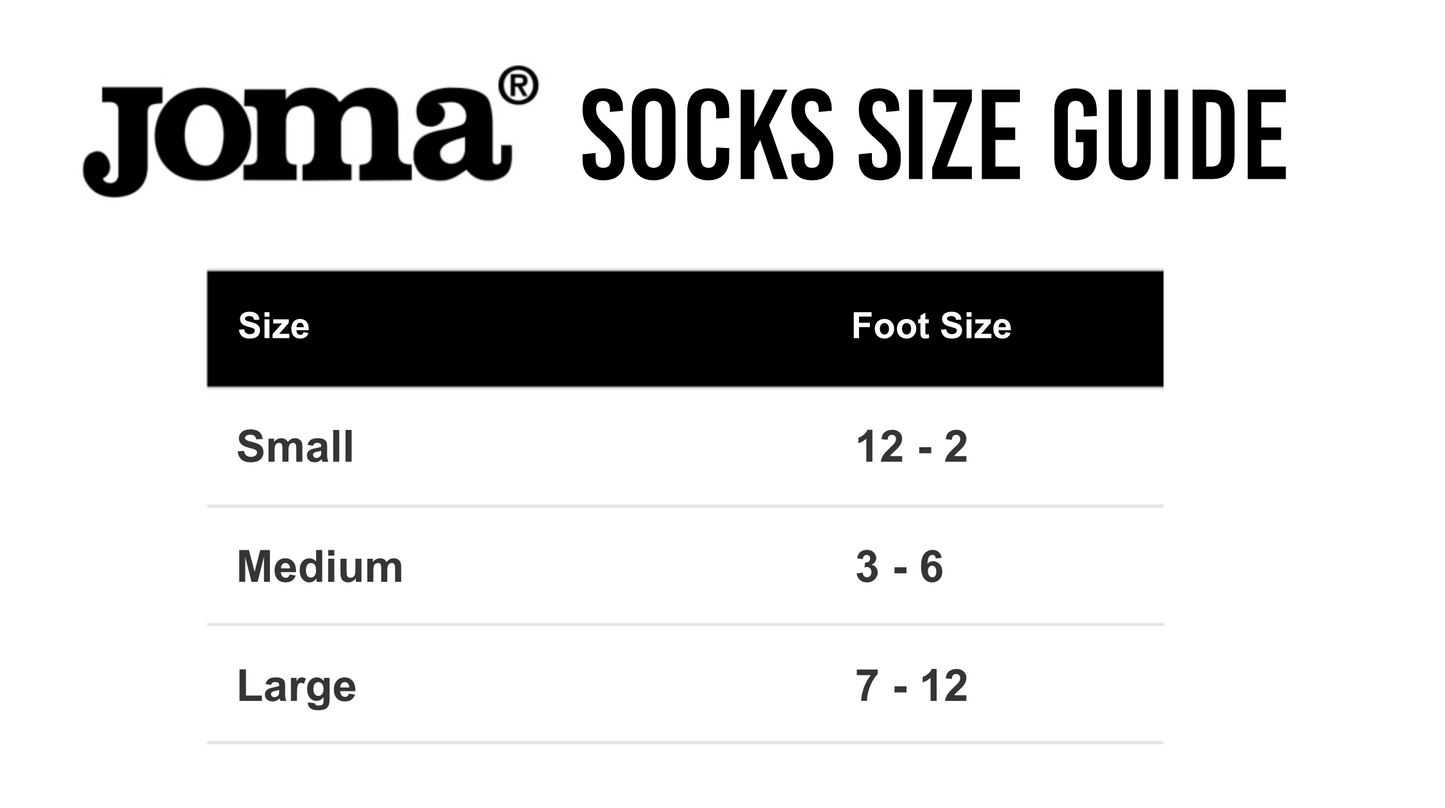
Task: Select the Large size row label
Action: tap(296, 686)
